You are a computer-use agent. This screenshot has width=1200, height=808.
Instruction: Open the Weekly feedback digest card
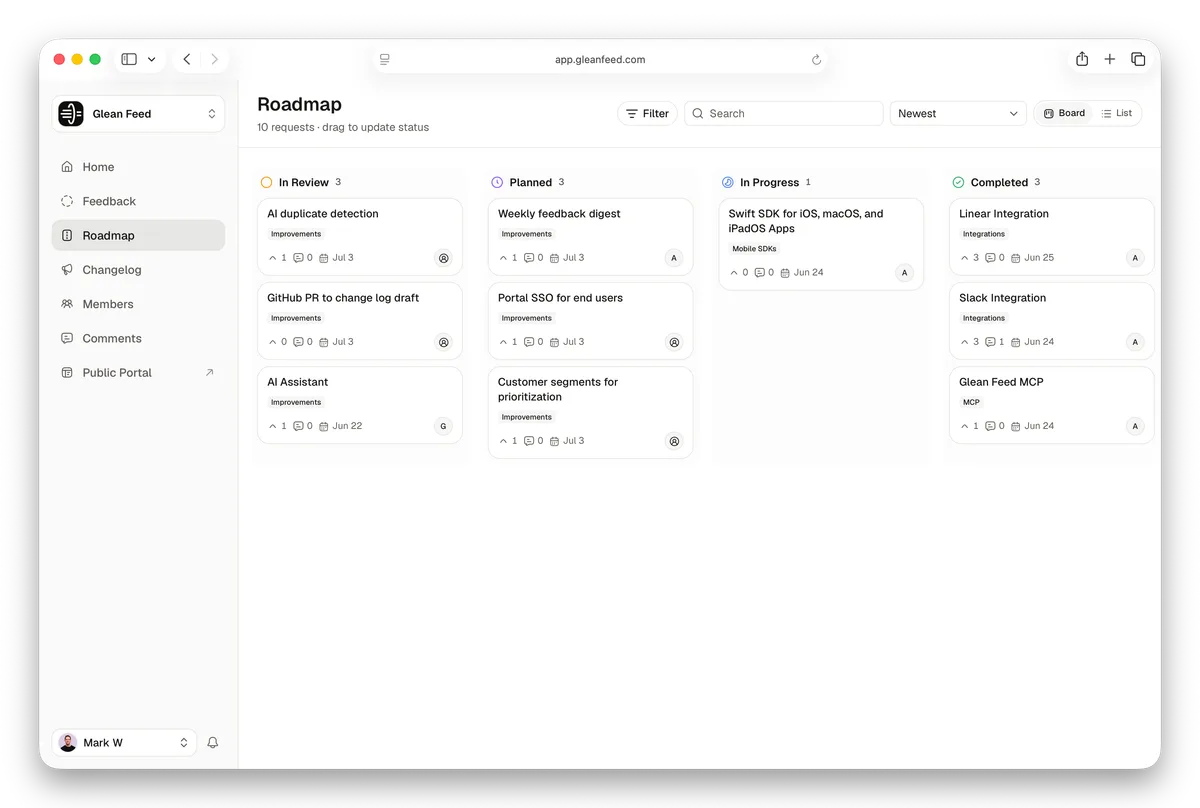[x=590, y=236]
